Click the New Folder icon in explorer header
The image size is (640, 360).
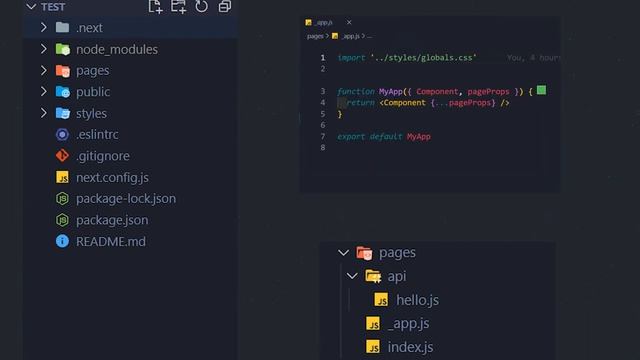point(178,7)
